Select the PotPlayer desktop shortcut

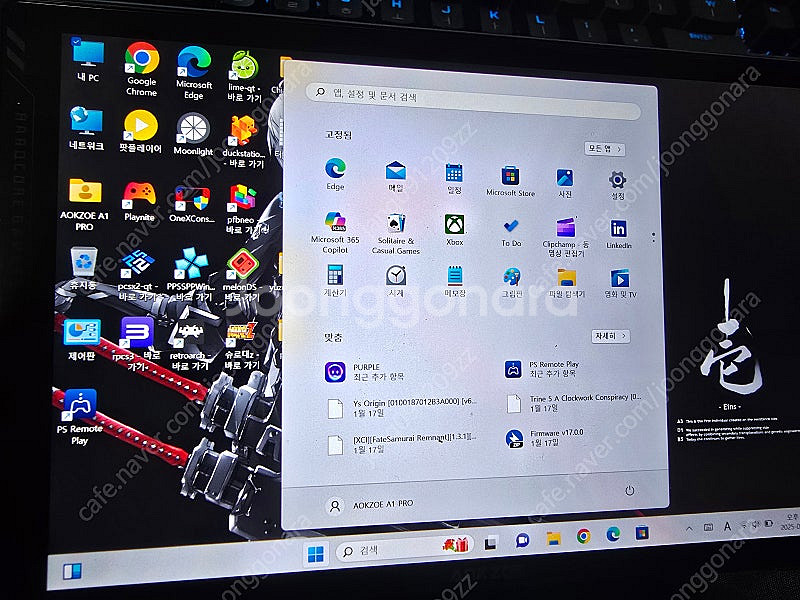[140, 132]
